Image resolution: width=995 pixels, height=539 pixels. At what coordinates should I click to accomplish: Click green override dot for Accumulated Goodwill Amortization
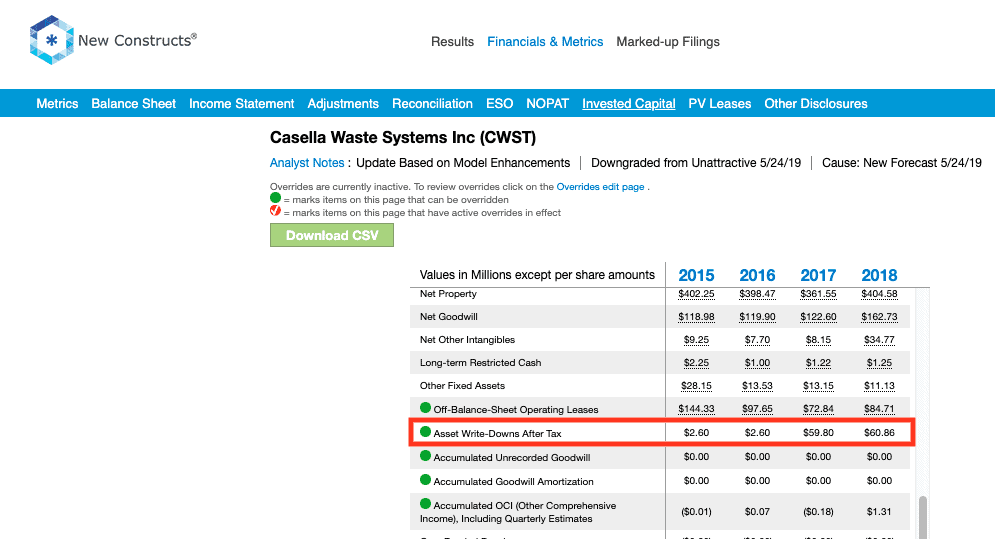point(425,480)
